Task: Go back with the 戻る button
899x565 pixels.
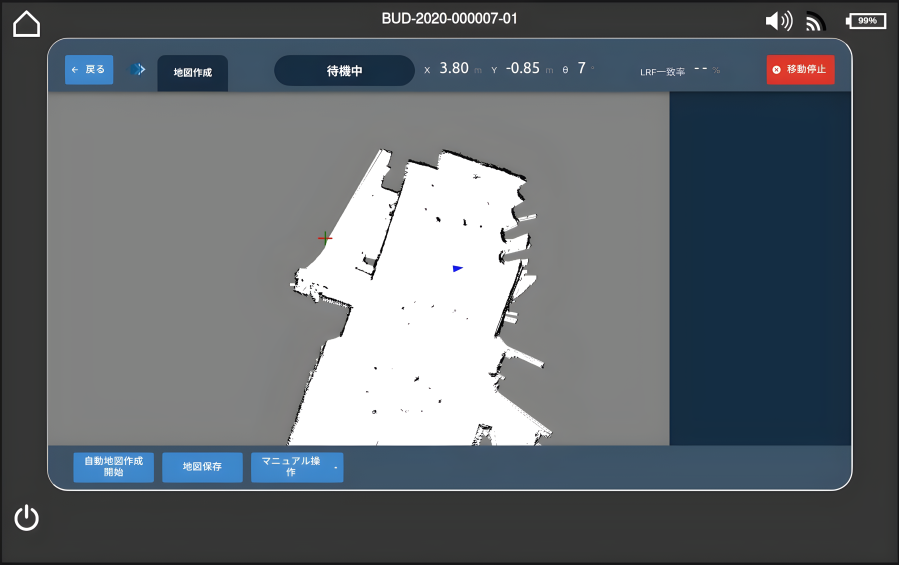Action: pyautogui.click(x=89, y=70)
